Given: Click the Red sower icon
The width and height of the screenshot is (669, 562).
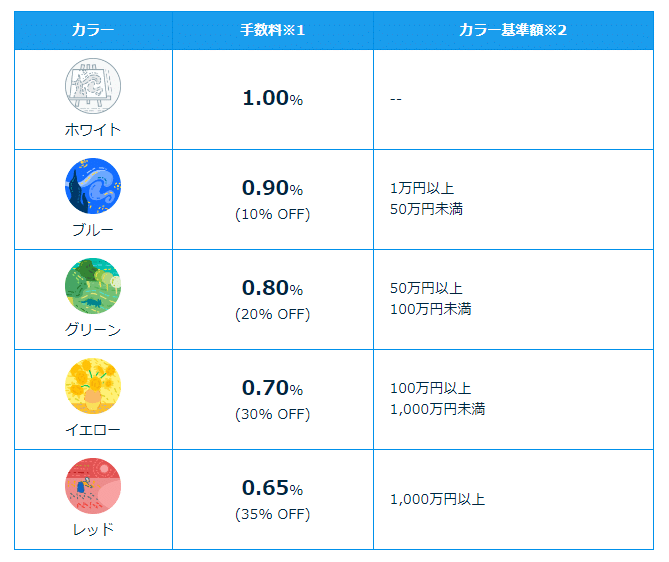Looking at the screenshot, I should click(x=93, y=486).
